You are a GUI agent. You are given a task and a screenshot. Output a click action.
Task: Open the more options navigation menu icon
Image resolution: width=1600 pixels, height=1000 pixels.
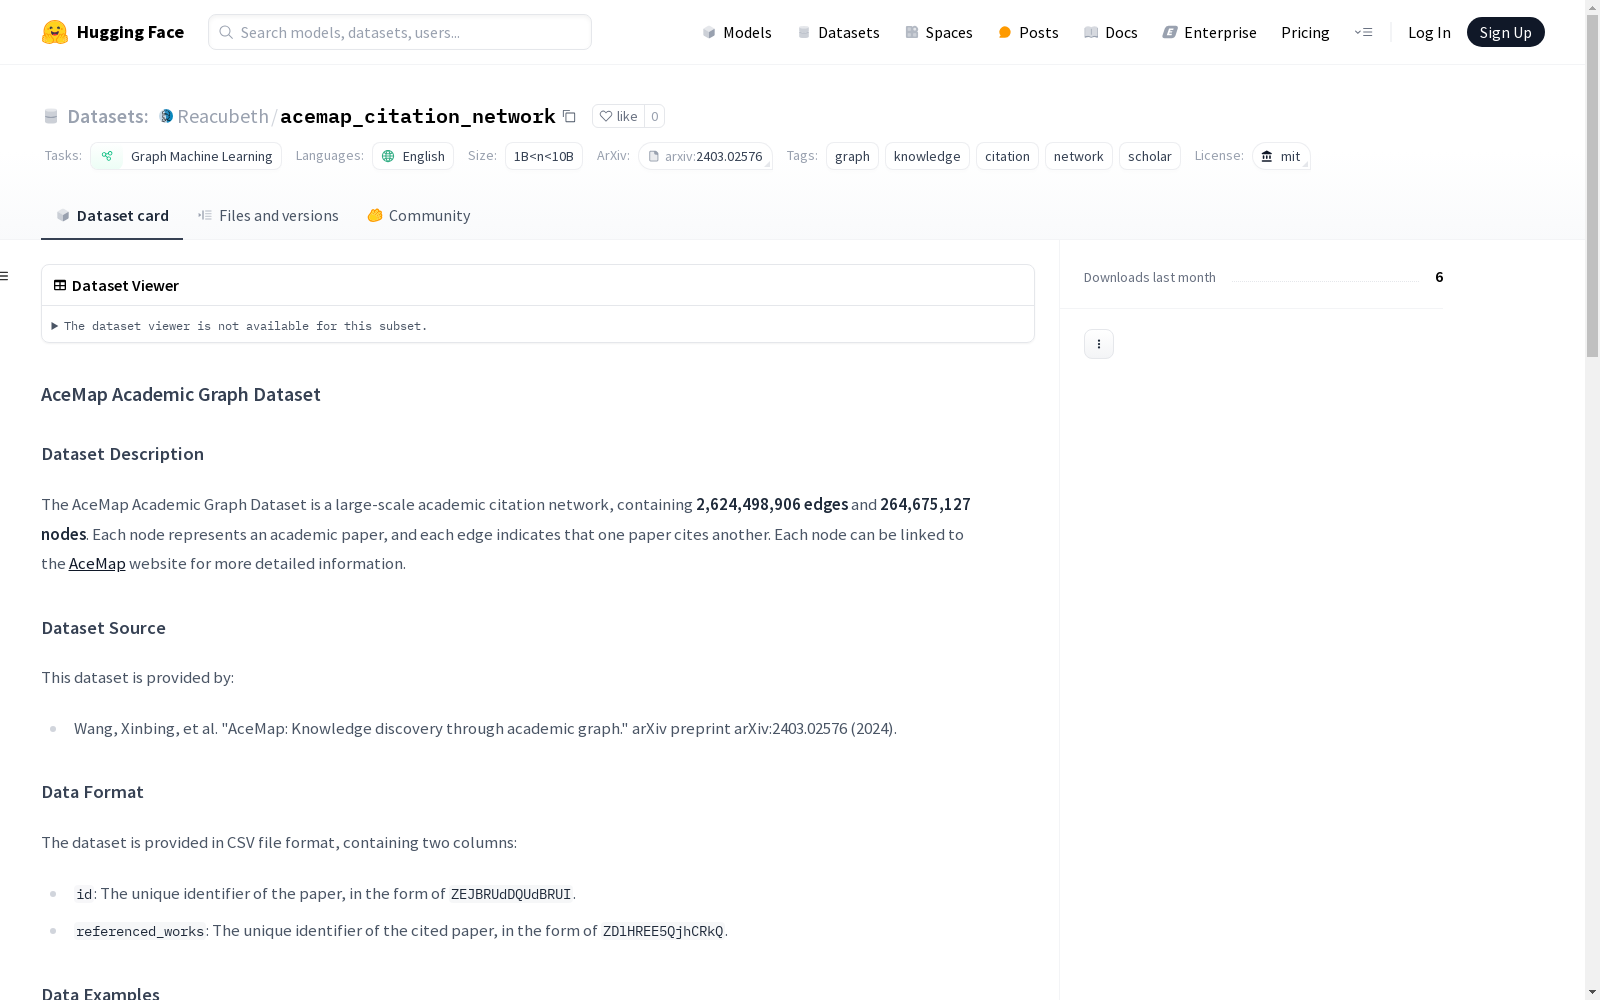1363,32
